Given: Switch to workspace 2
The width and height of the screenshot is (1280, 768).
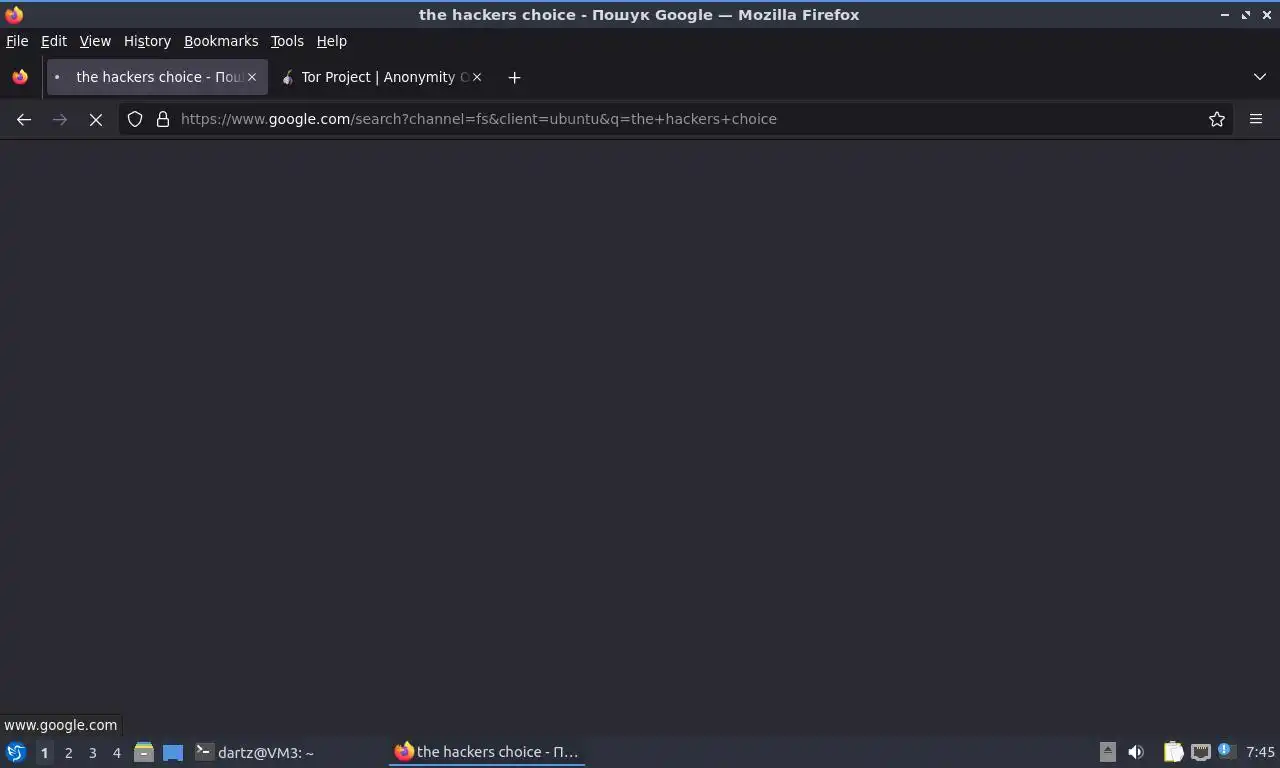Looking at the screenshot, I should [69, 753].
